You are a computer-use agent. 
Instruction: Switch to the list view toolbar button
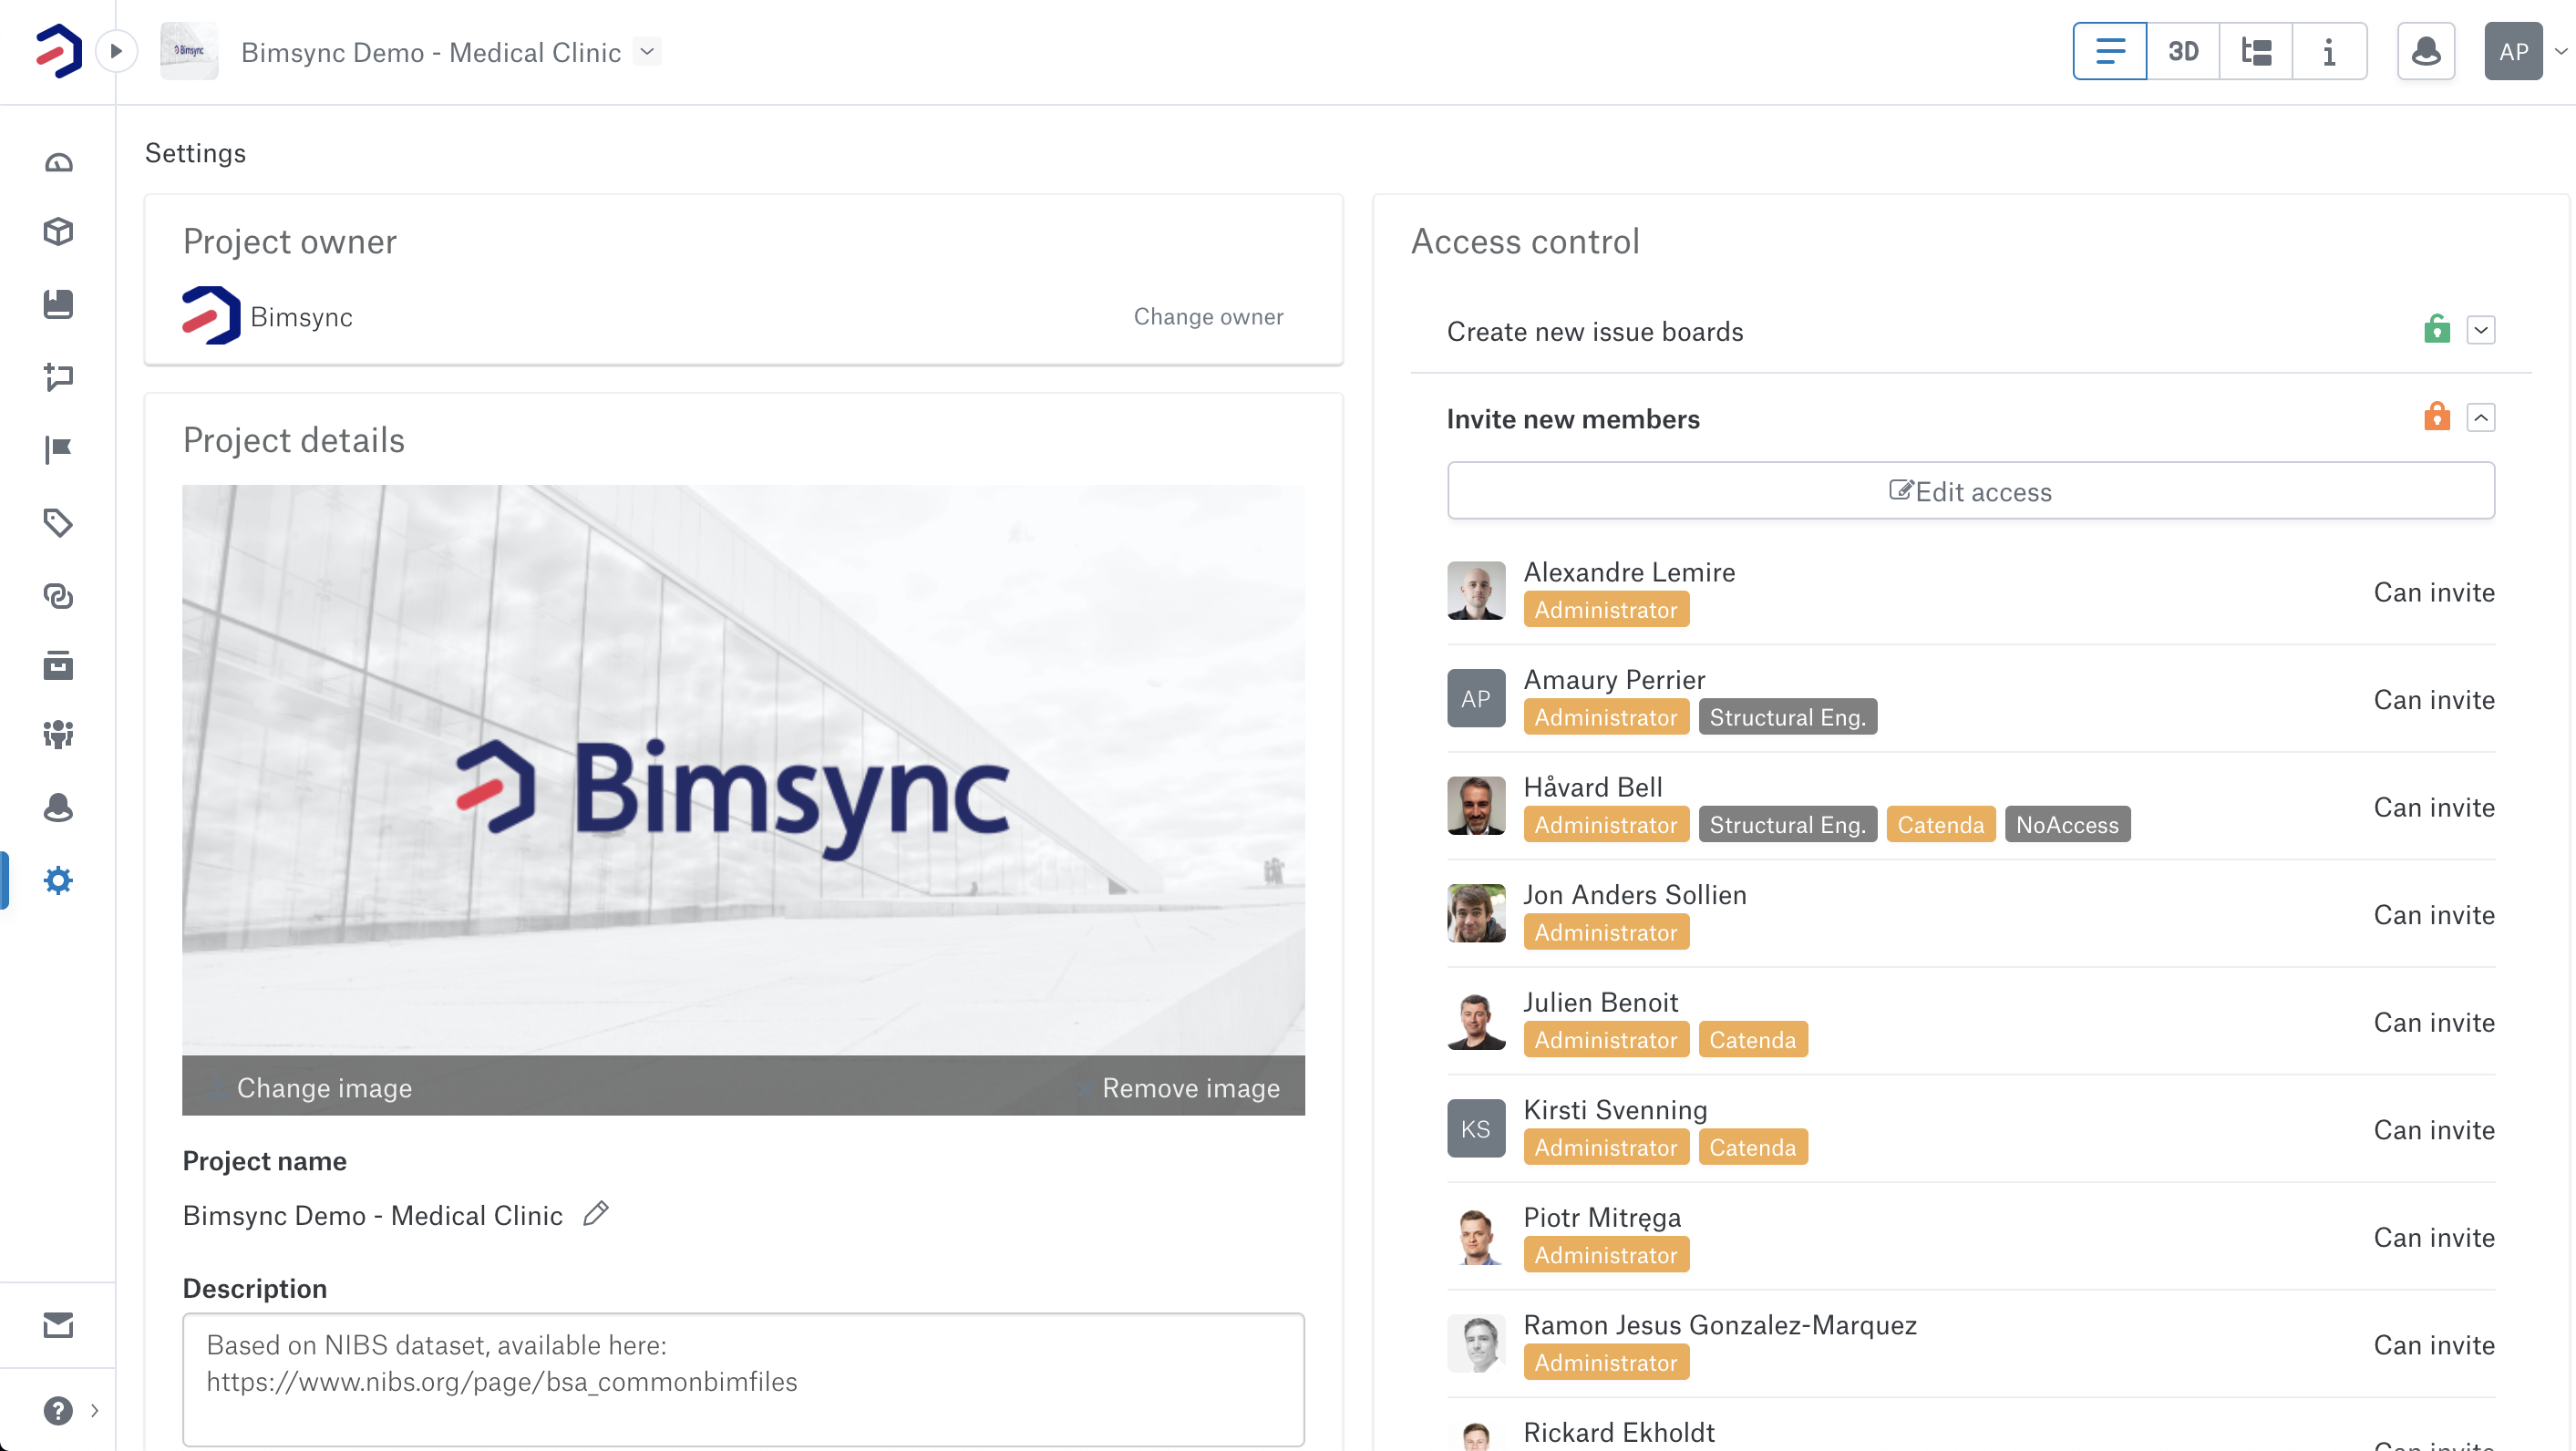click(x=2110, y=51)
